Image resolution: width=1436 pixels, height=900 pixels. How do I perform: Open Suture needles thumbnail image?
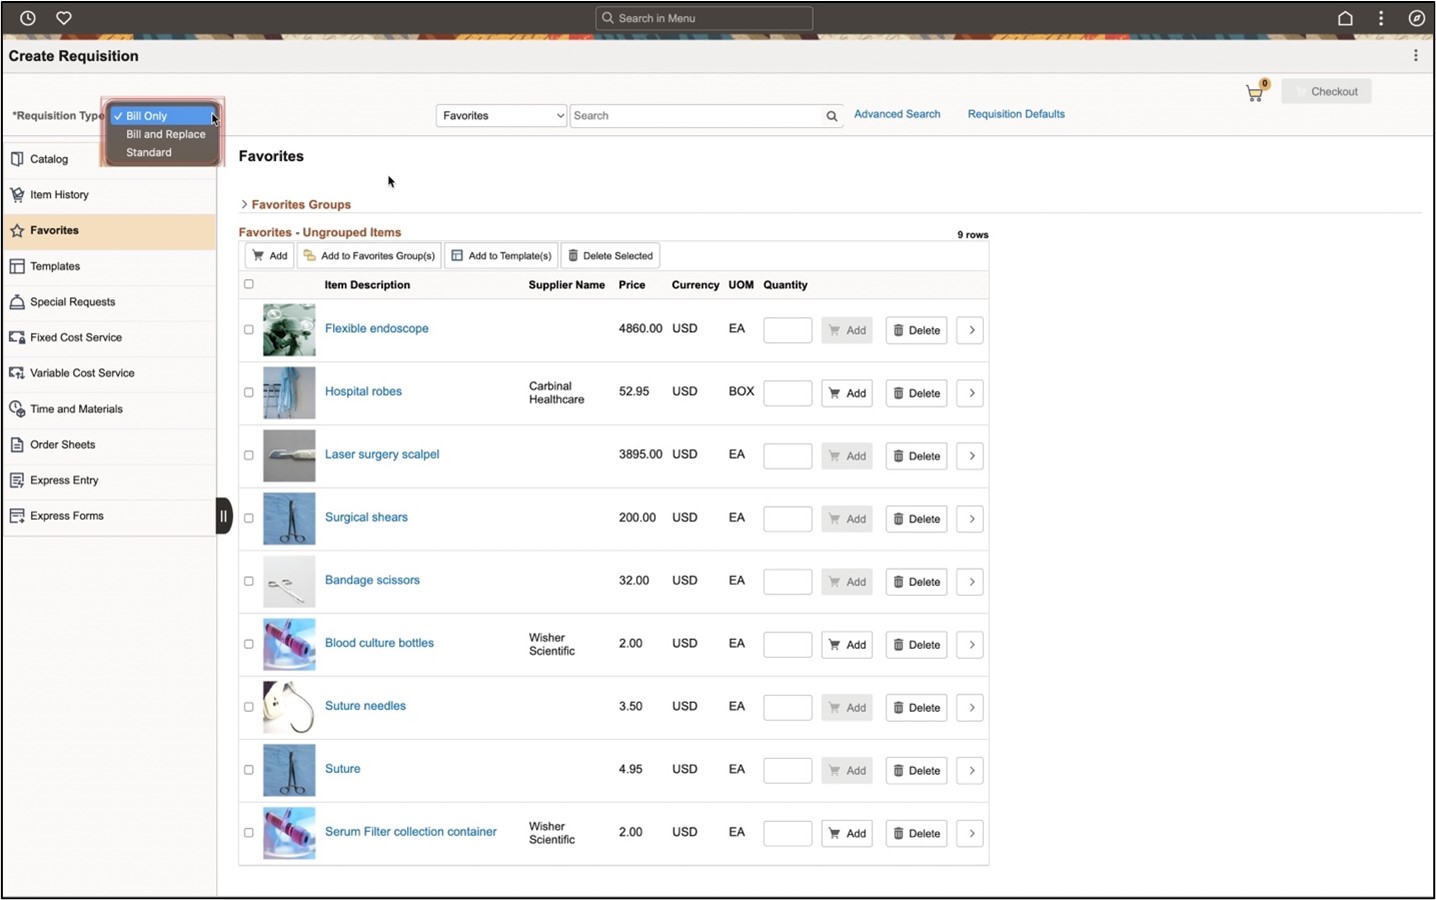click(289, 707)
